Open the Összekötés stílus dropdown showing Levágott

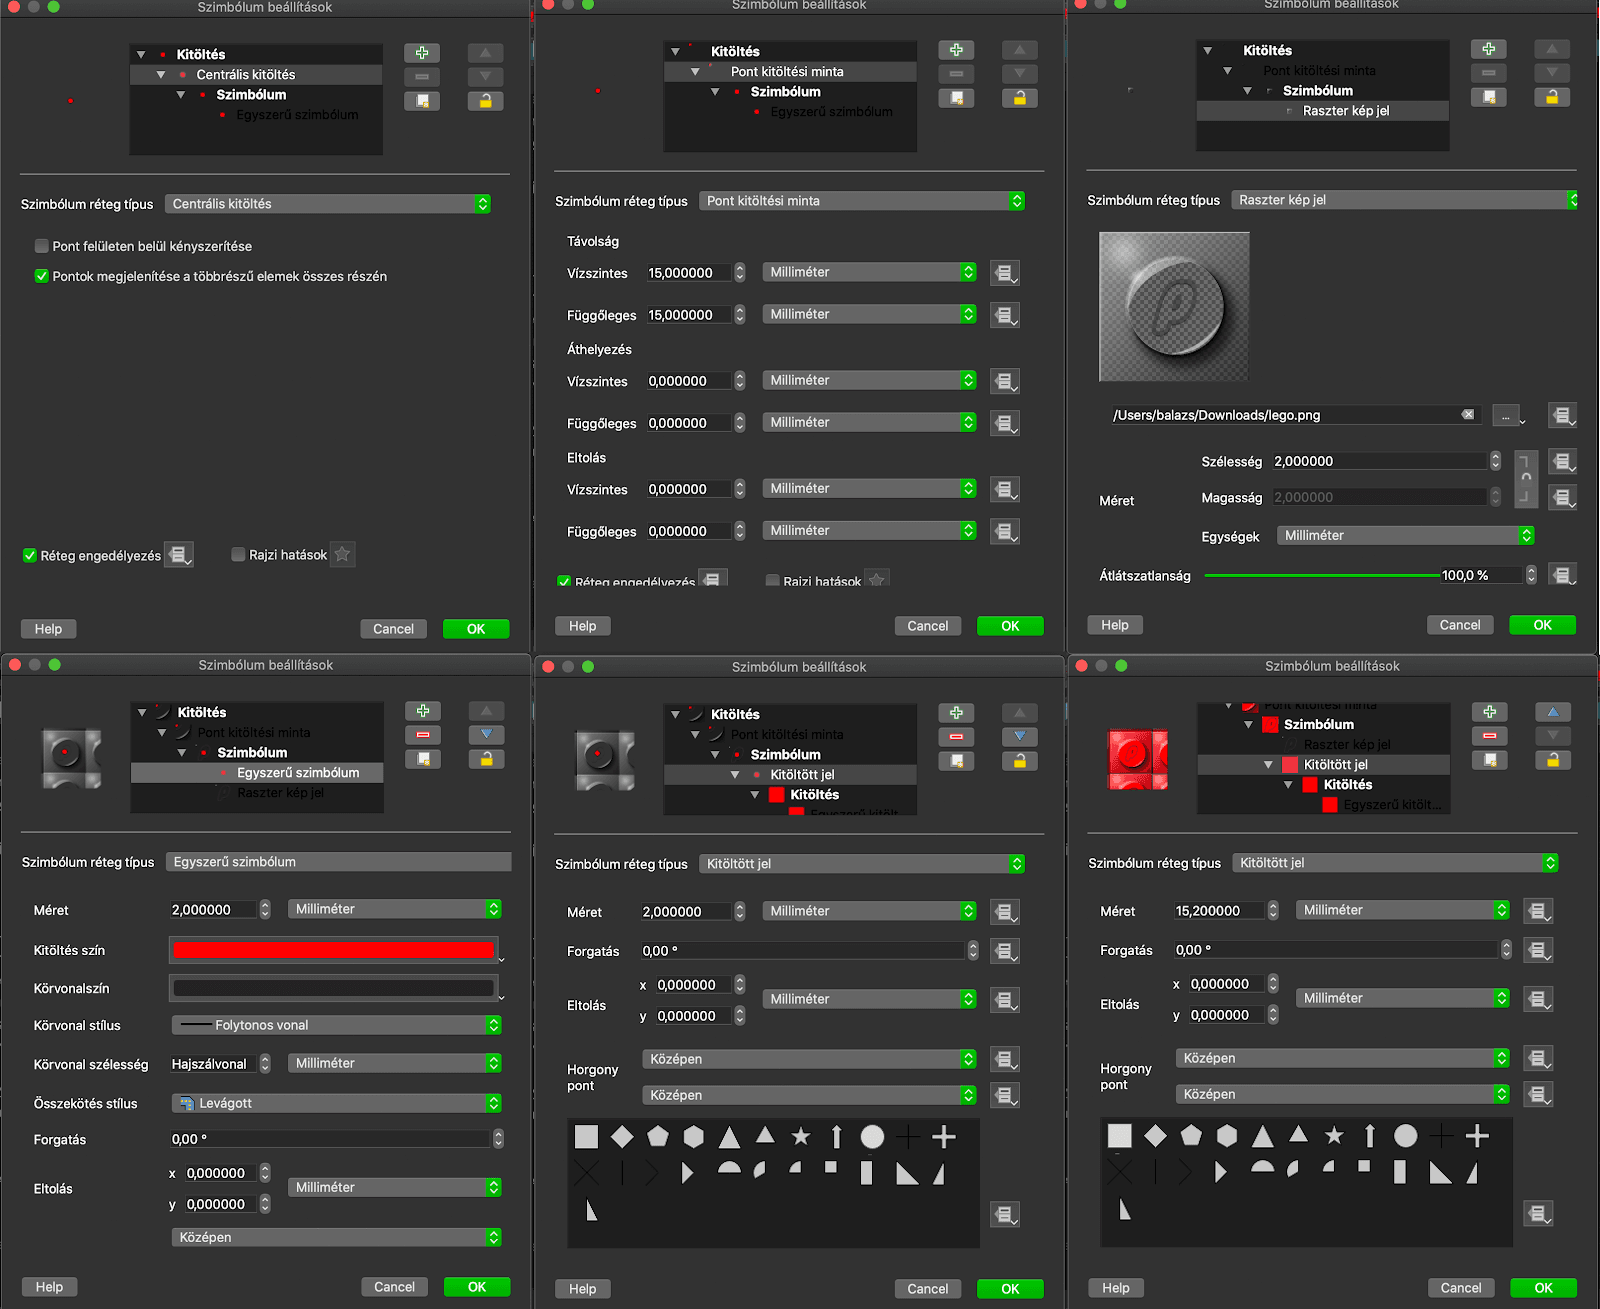336,1103
